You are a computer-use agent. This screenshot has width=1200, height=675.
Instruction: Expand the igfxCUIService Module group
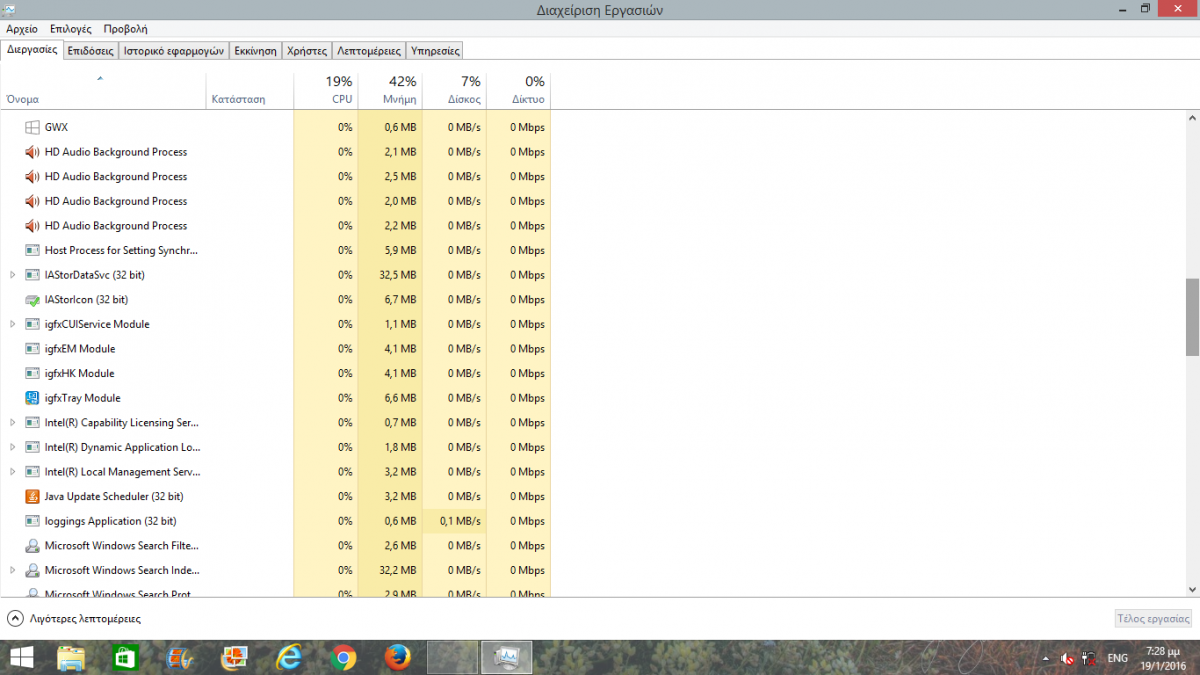pos(12,324)
